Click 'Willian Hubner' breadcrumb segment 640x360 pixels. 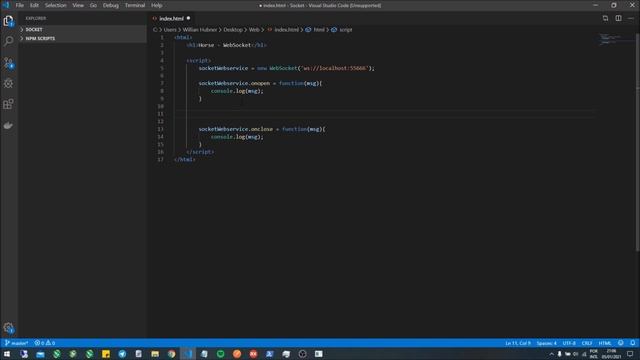[x=200, y=29]
